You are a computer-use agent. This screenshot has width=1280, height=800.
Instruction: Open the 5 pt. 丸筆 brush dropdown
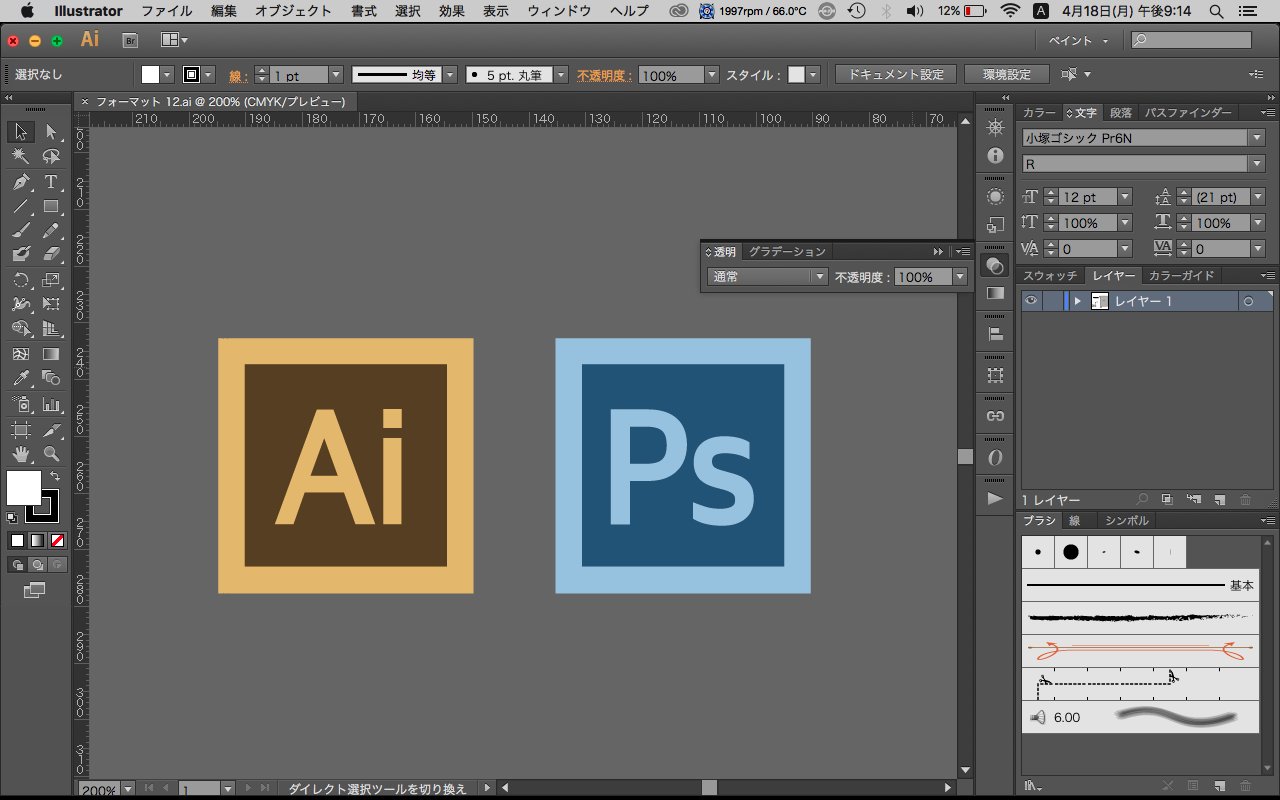(x=561, y=75)
